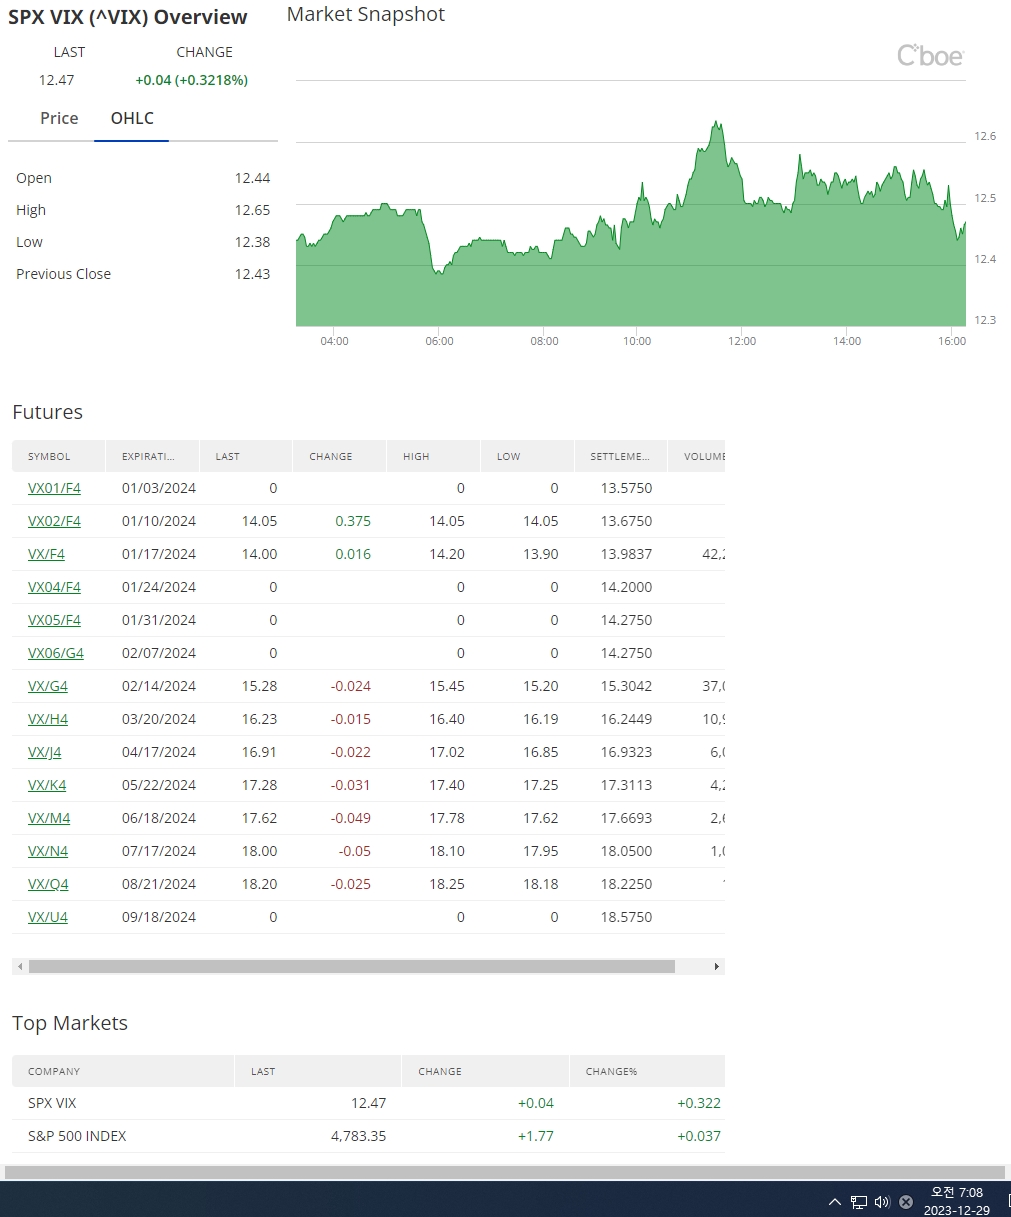This screenshot has width=1011, height=1217.
Task: Open the VX05/F4 futures link
Action: (54, 620)
